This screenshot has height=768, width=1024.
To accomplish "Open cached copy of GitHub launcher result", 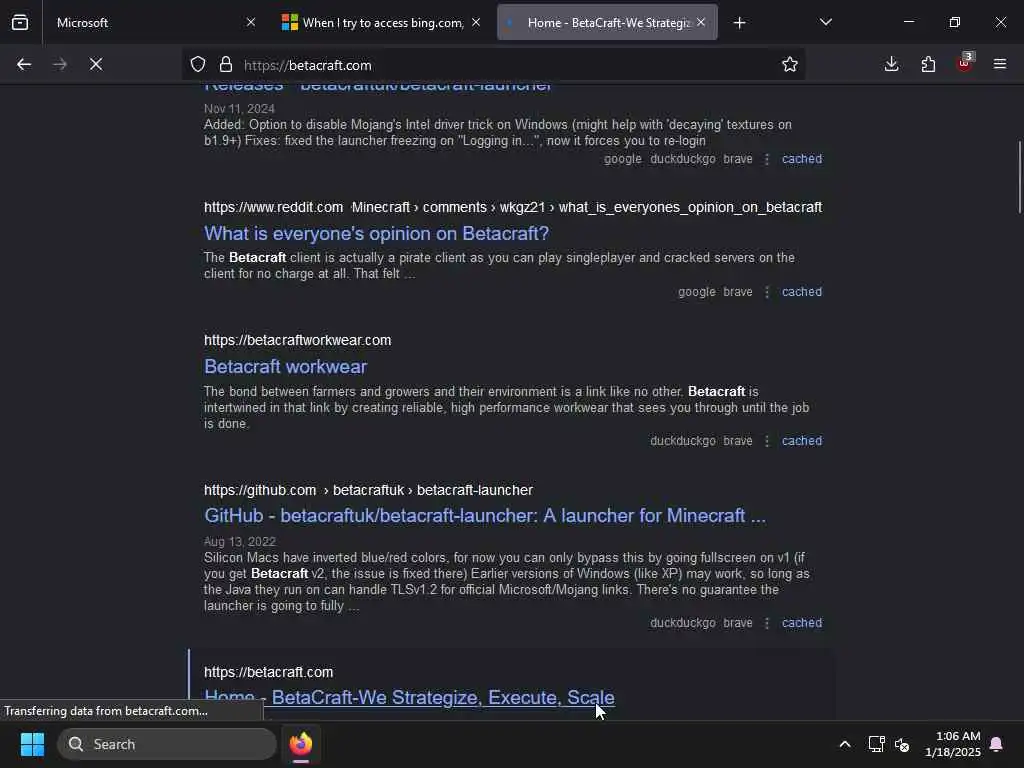I will click(x=802, y=623).
